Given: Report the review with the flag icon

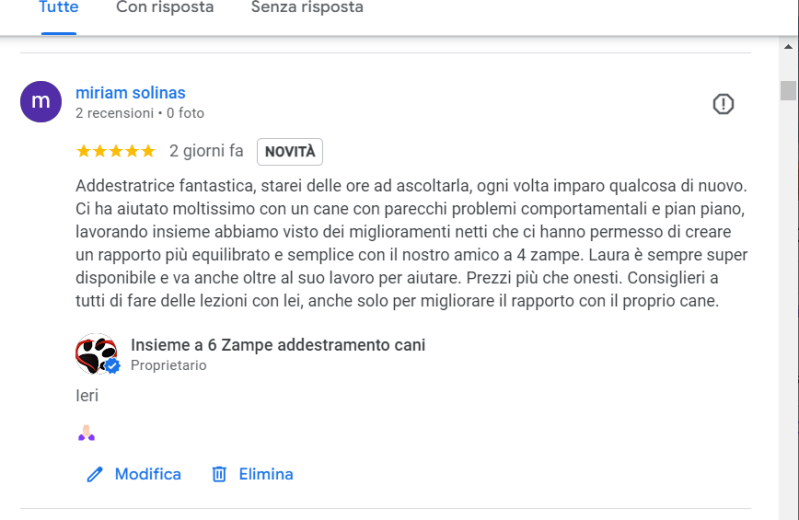Looking at the screenshot, I should pyautogui.click(x=723, y=104).
